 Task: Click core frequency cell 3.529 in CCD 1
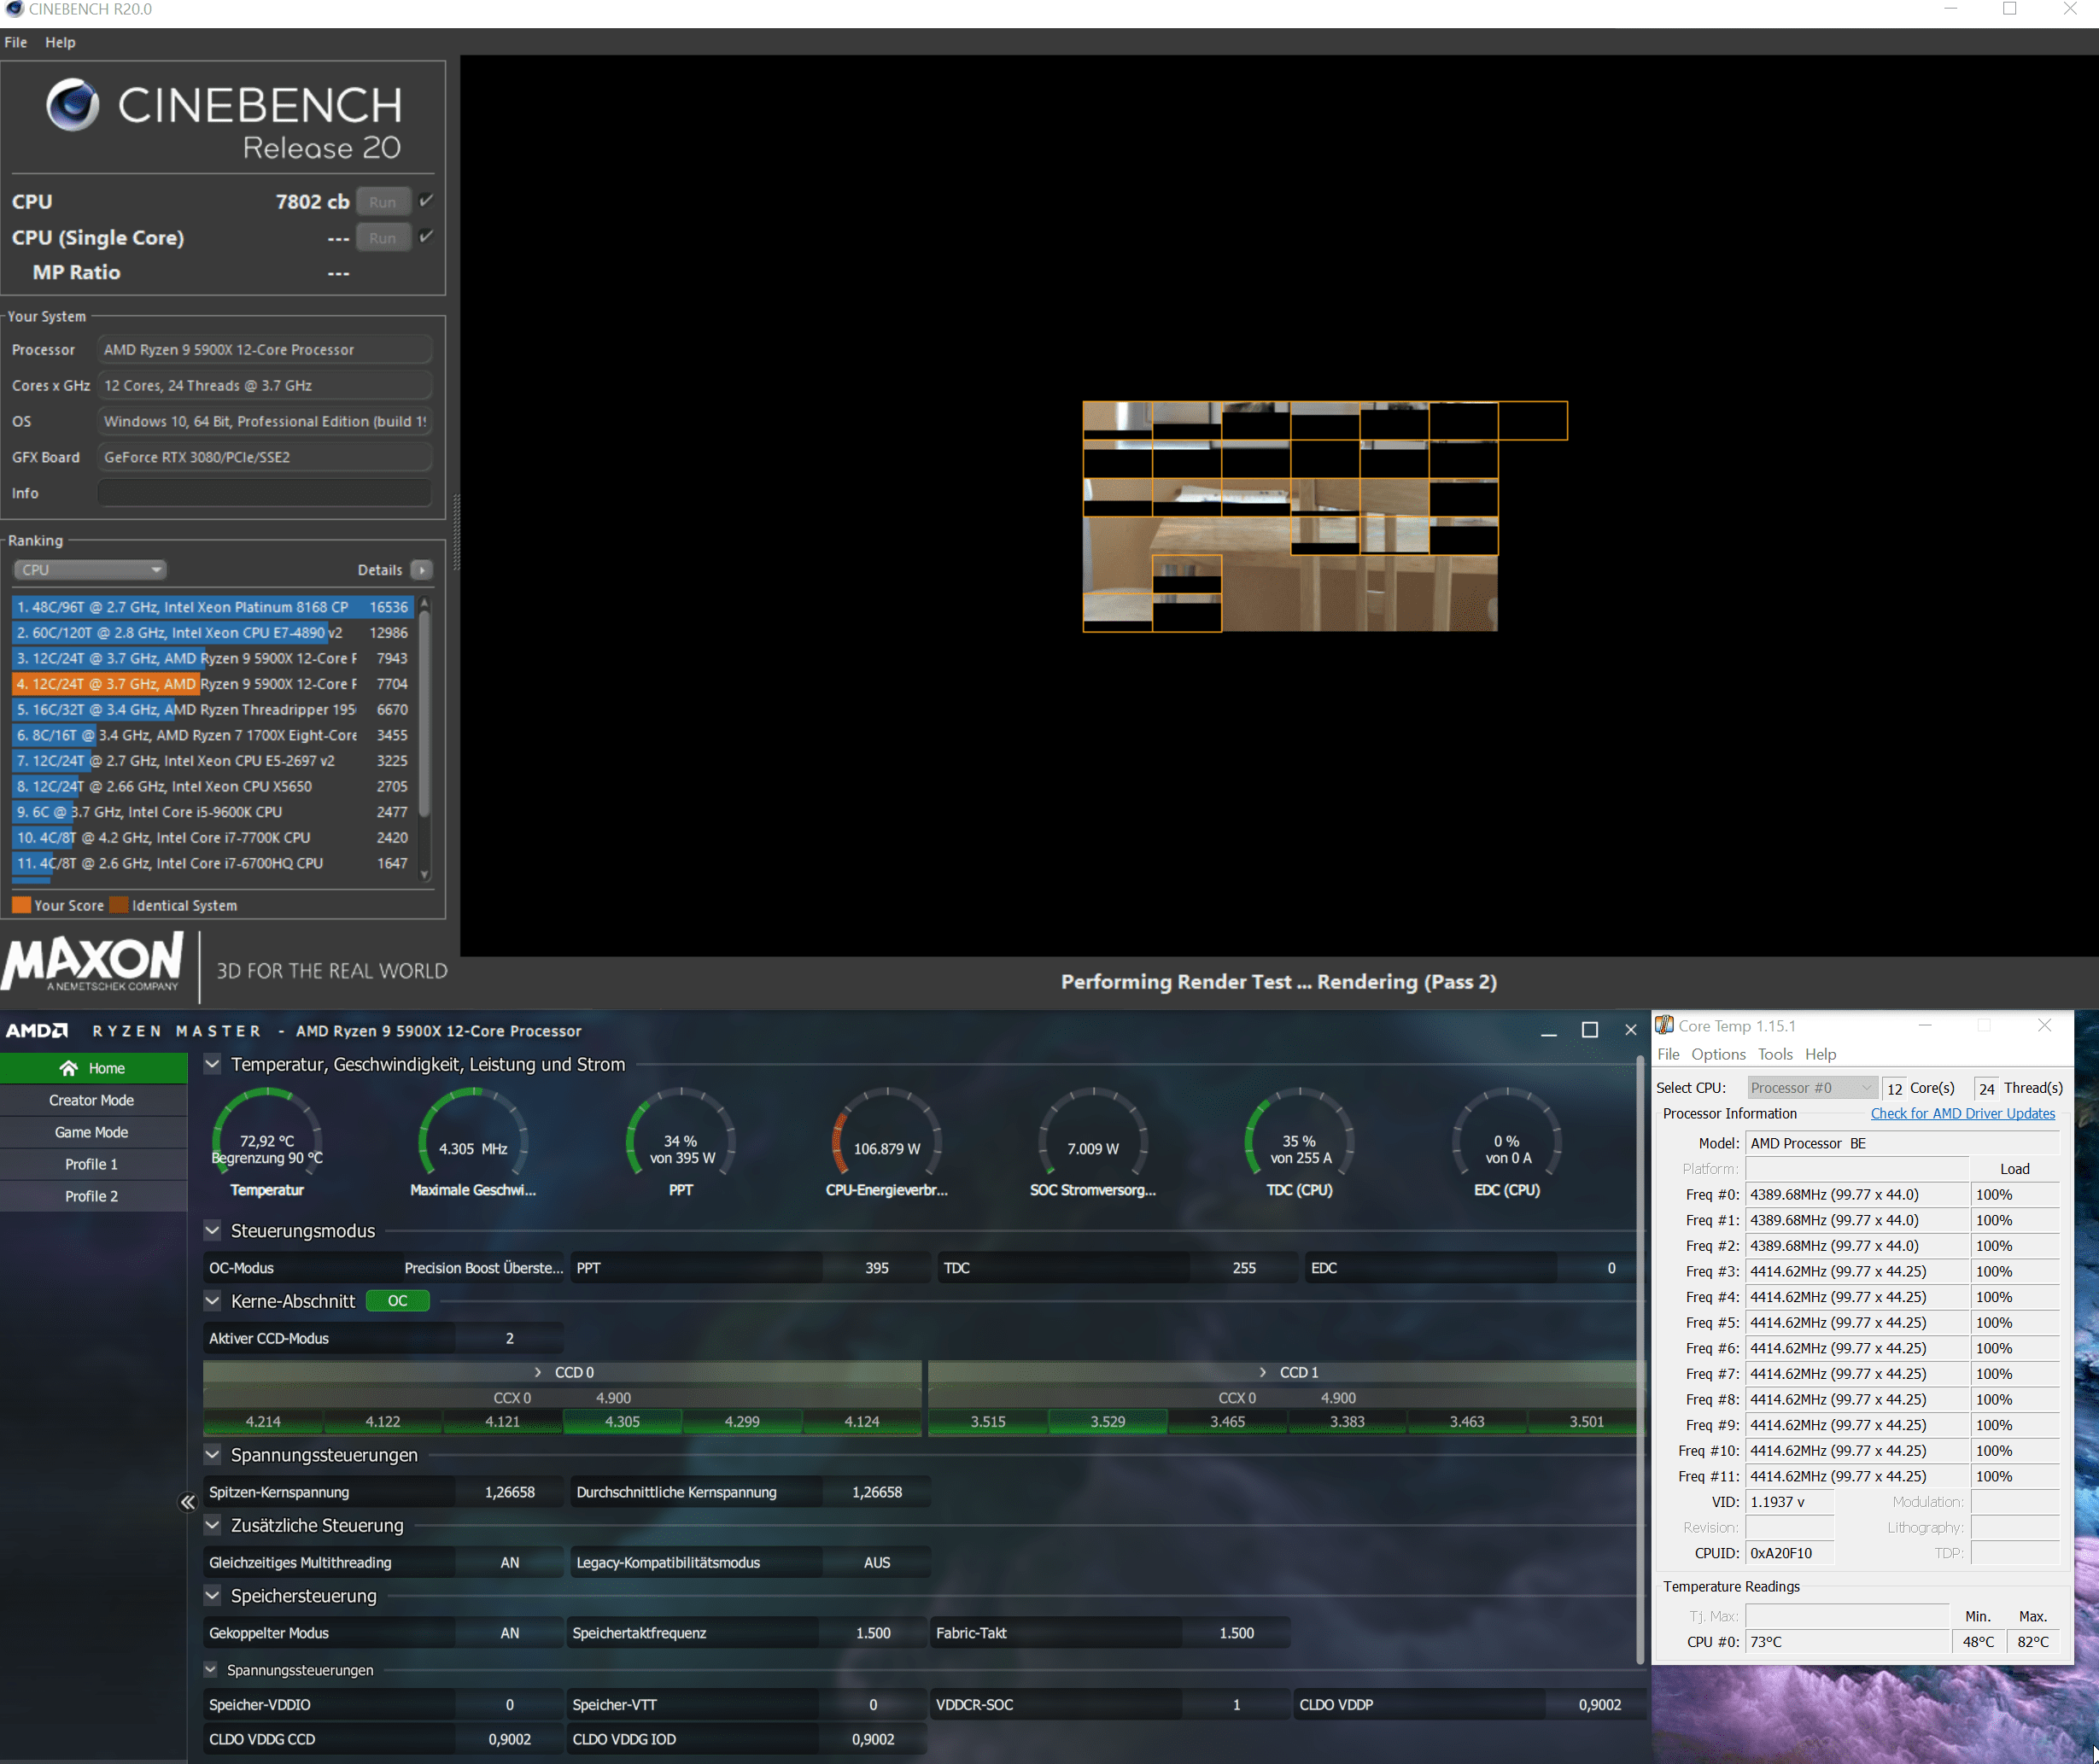1107,1421
